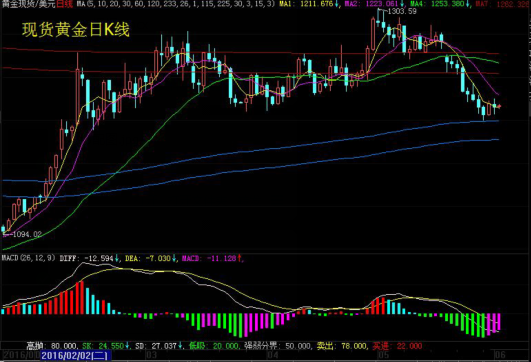Click the 买进 22.000 buy level label

coord(397,346)
